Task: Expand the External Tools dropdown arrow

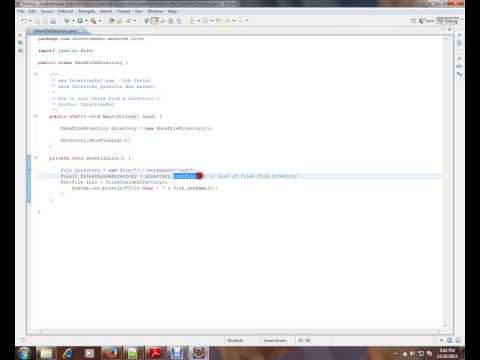Action: [x=100, y=21]
